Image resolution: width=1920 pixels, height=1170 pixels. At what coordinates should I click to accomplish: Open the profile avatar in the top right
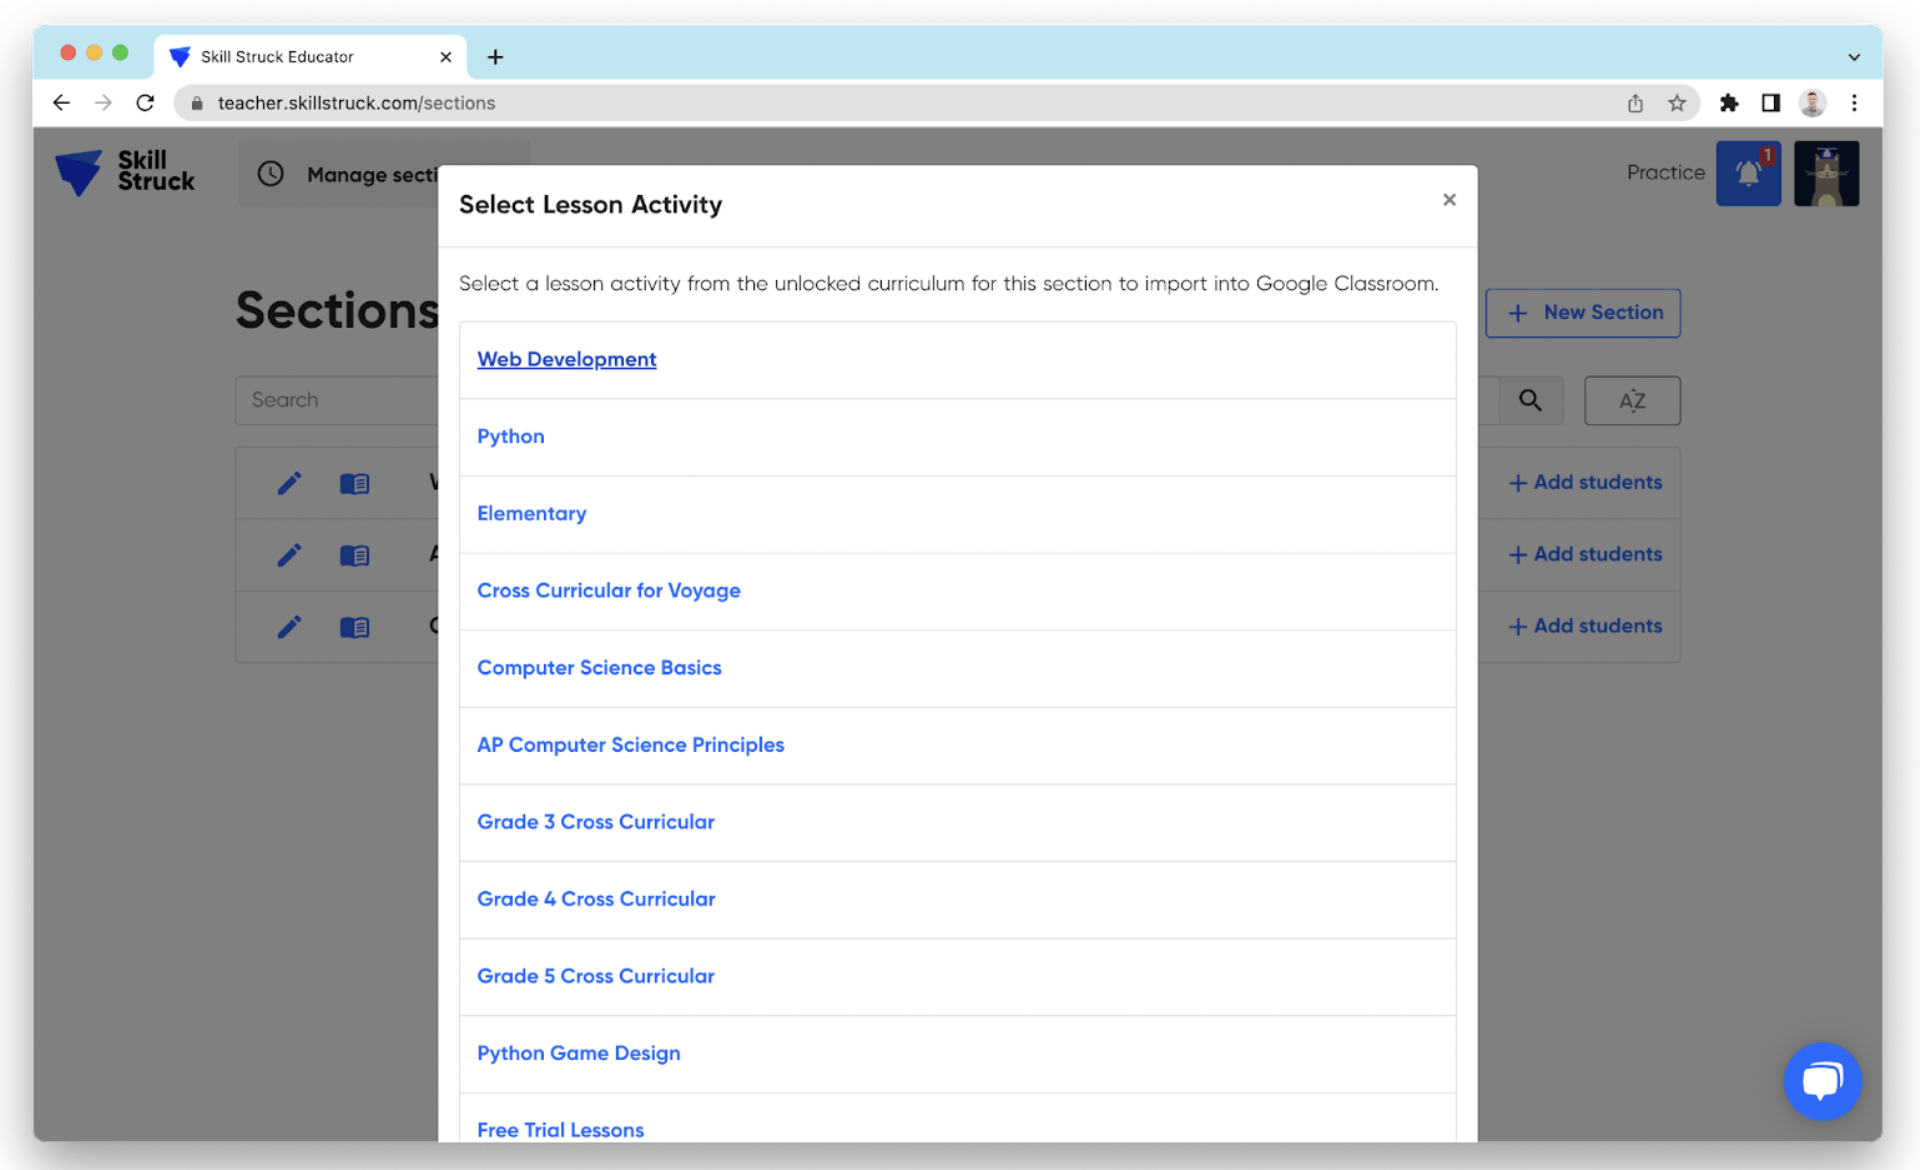(1825, 172)
